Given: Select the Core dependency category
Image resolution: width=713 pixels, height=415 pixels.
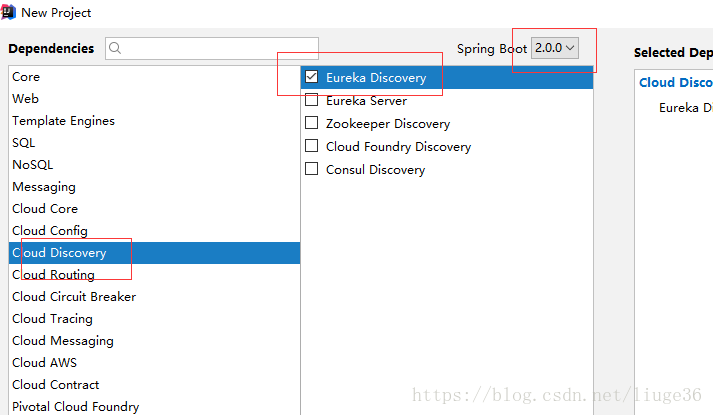Looking at the screenshot, I should click(x=155, y=77).
